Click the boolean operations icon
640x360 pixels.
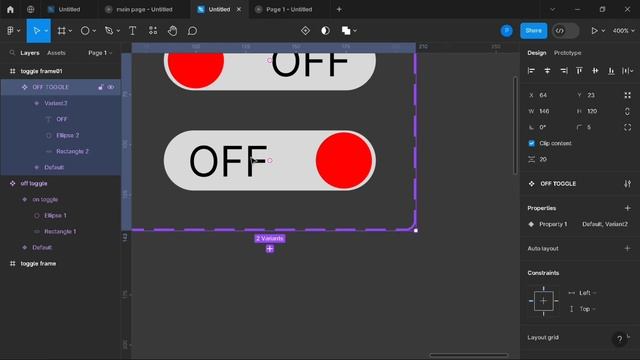click(346, 31)
